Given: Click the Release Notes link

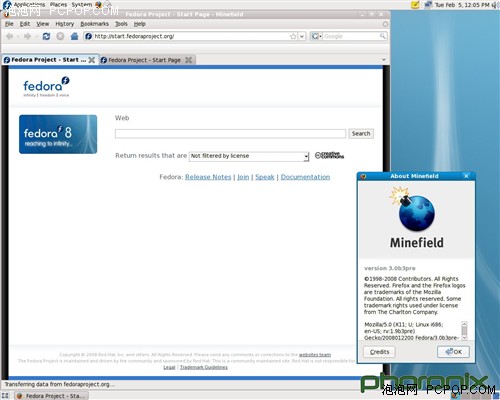Looking at the screenshot, I should [208, 177].
